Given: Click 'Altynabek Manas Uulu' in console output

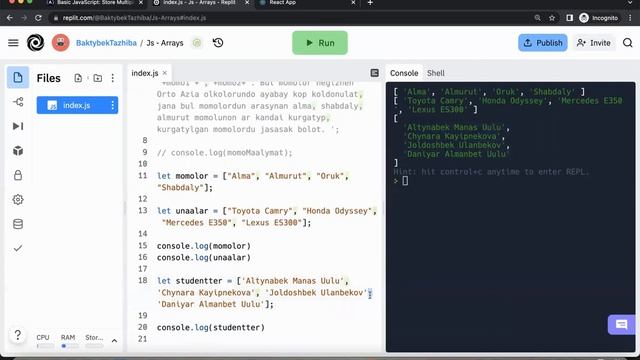Looking at the screenshot, I should pos(456,127).
